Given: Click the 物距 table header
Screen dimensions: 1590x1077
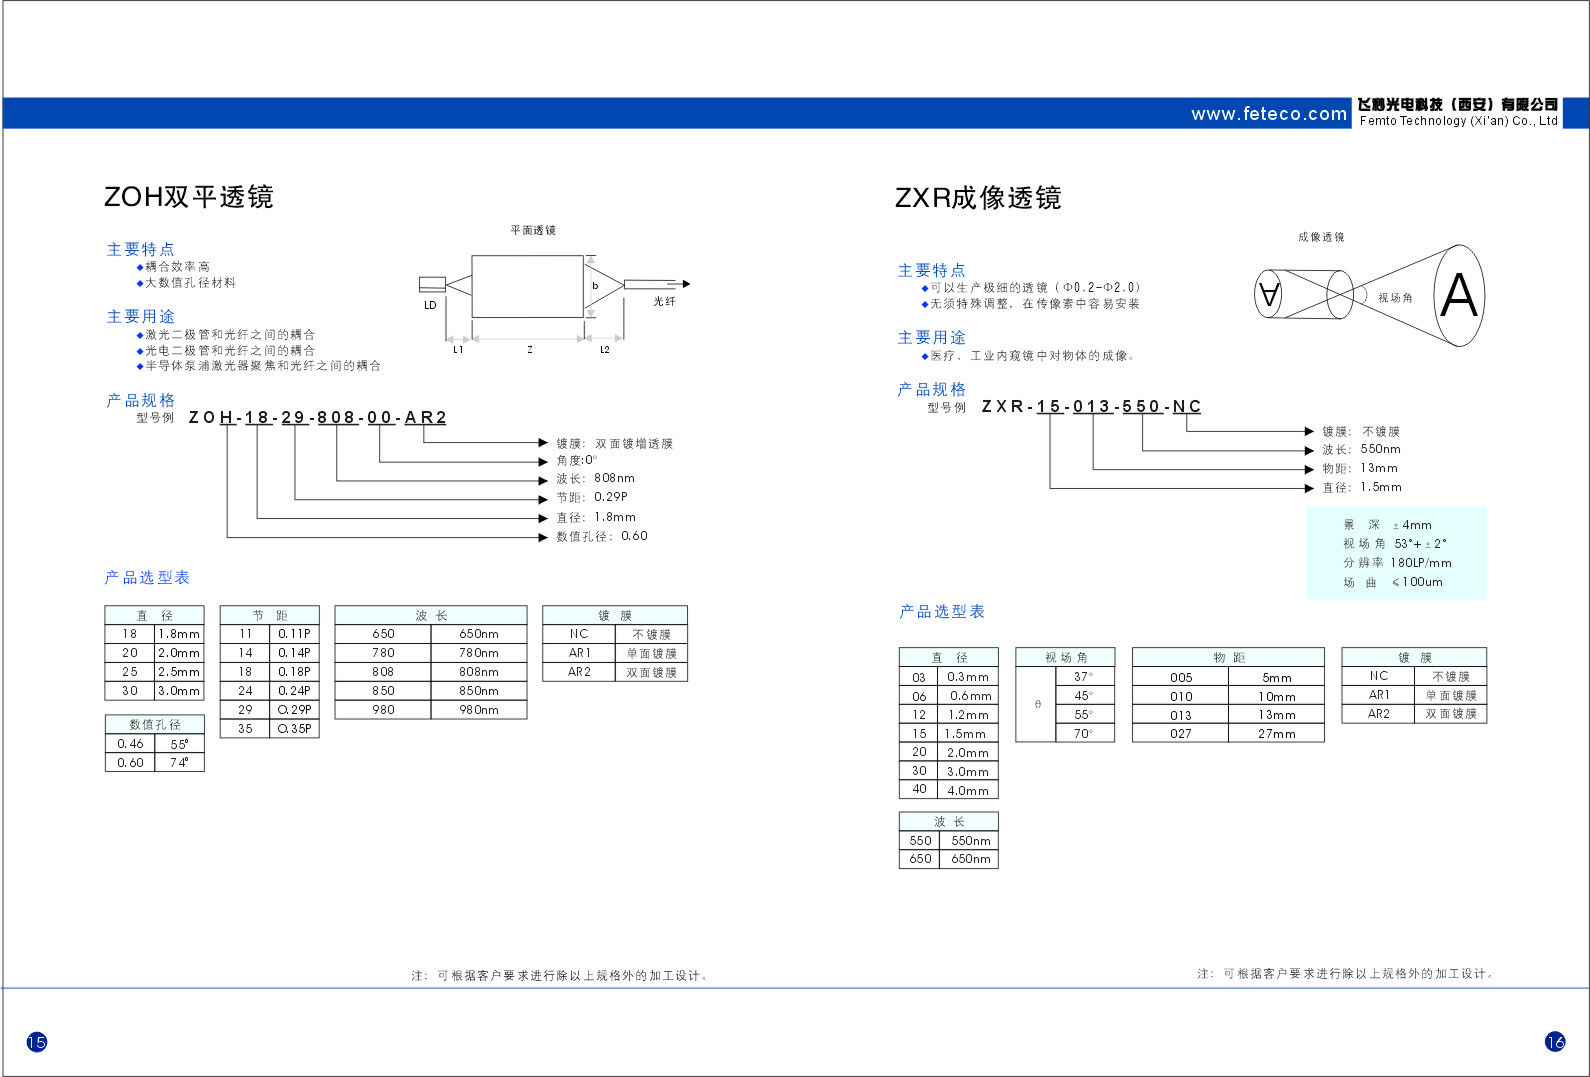Looking at the screenshot, I should point(1228,658).
